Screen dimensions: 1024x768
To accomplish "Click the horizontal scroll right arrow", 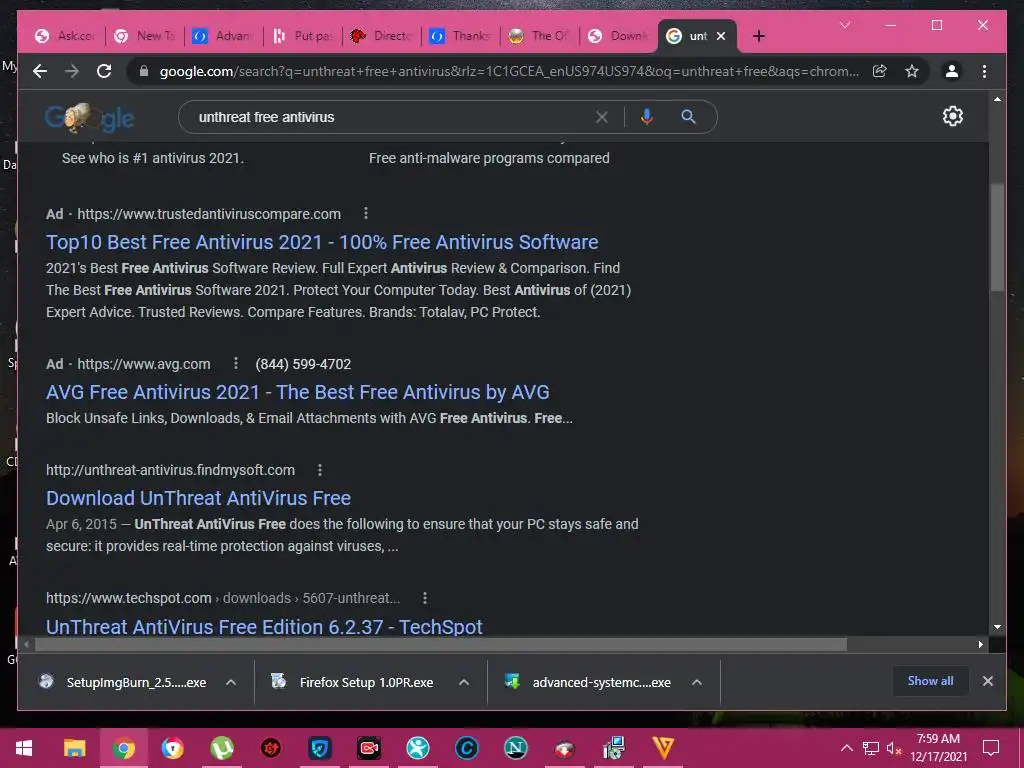I will 980,645.
